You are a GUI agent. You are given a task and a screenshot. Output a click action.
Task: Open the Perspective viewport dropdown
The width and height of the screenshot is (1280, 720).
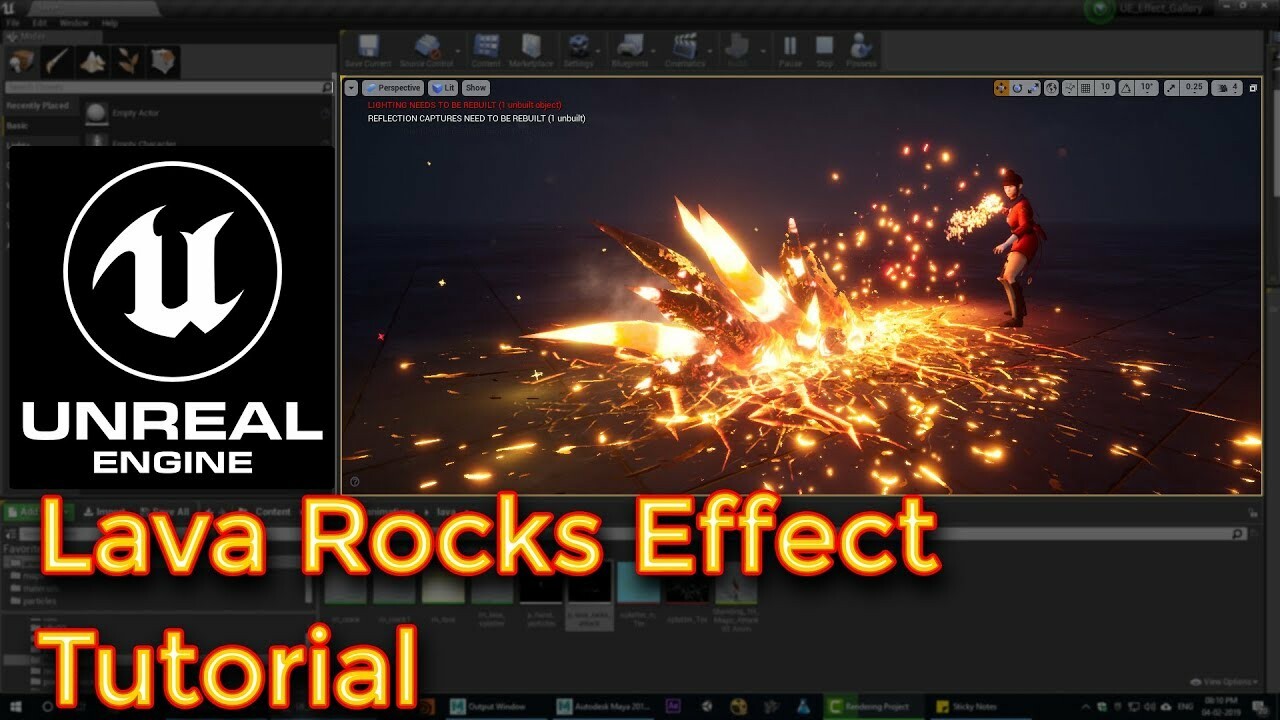394,87
